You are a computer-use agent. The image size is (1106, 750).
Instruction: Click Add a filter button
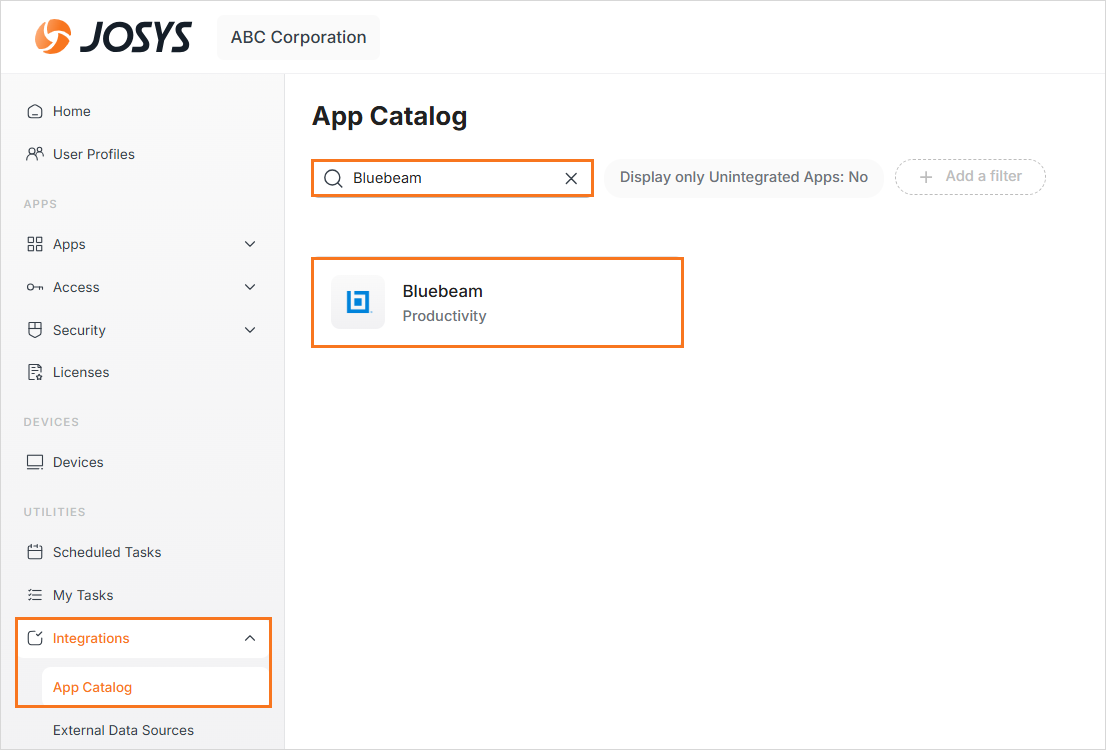970,177
